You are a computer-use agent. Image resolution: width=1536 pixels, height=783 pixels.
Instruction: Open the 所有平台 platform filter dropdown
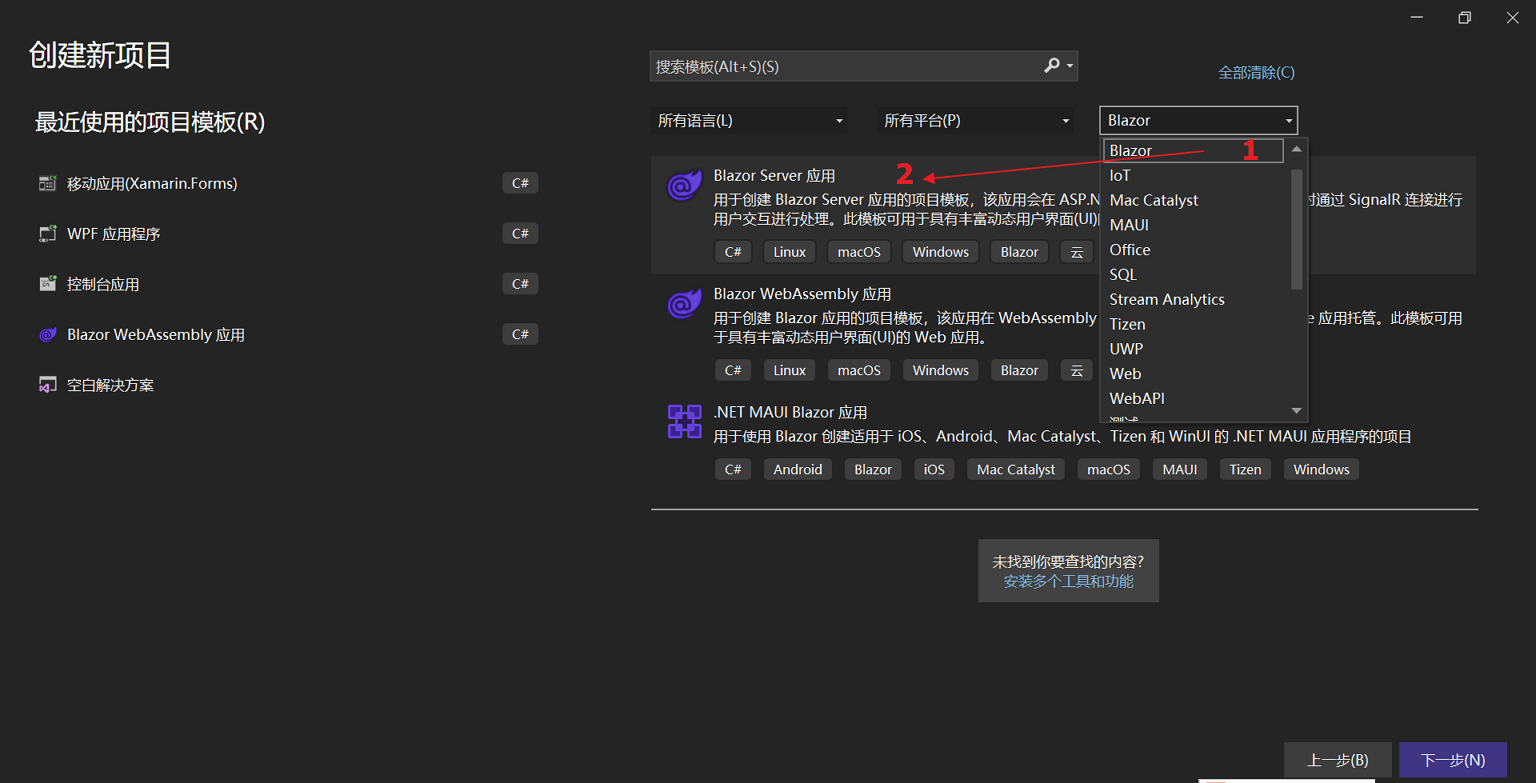tap(976, 120)
